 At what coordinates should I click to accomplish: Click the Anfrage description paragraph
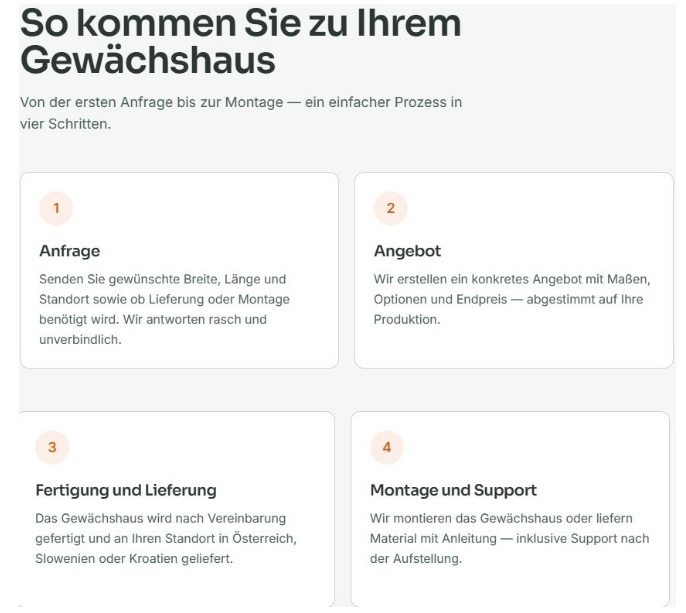pyautogui.click(x=164, y=309)
